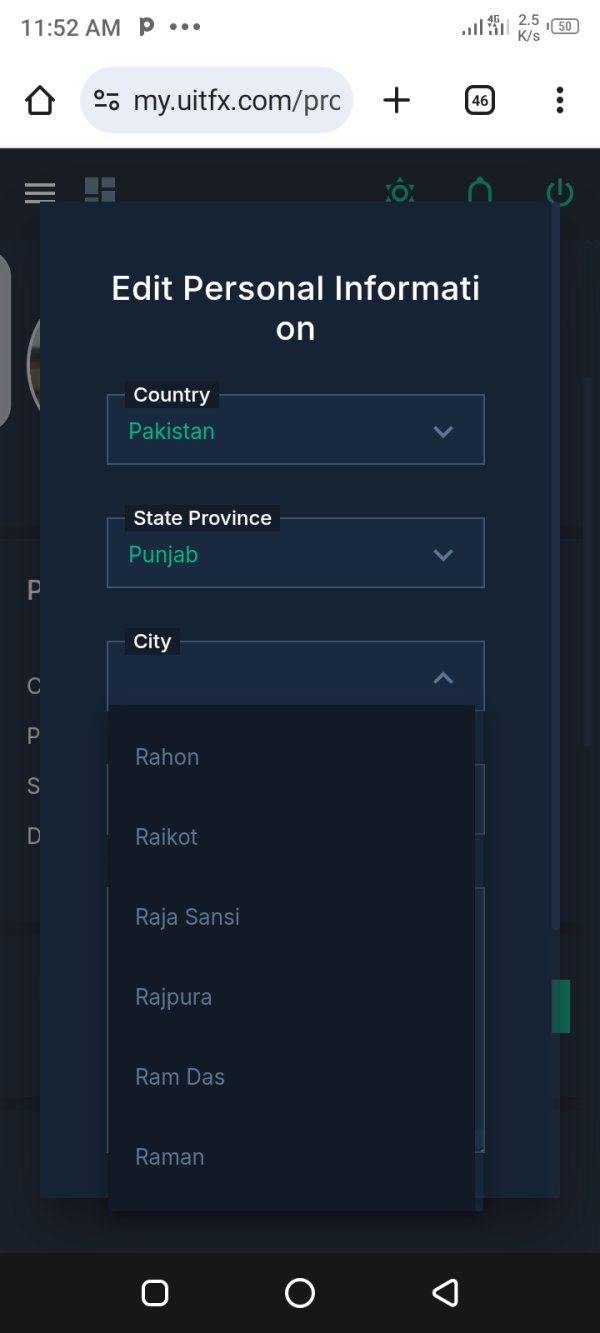View site info icon in address bar
600x1333 pixels.
[x=106, y=100]
